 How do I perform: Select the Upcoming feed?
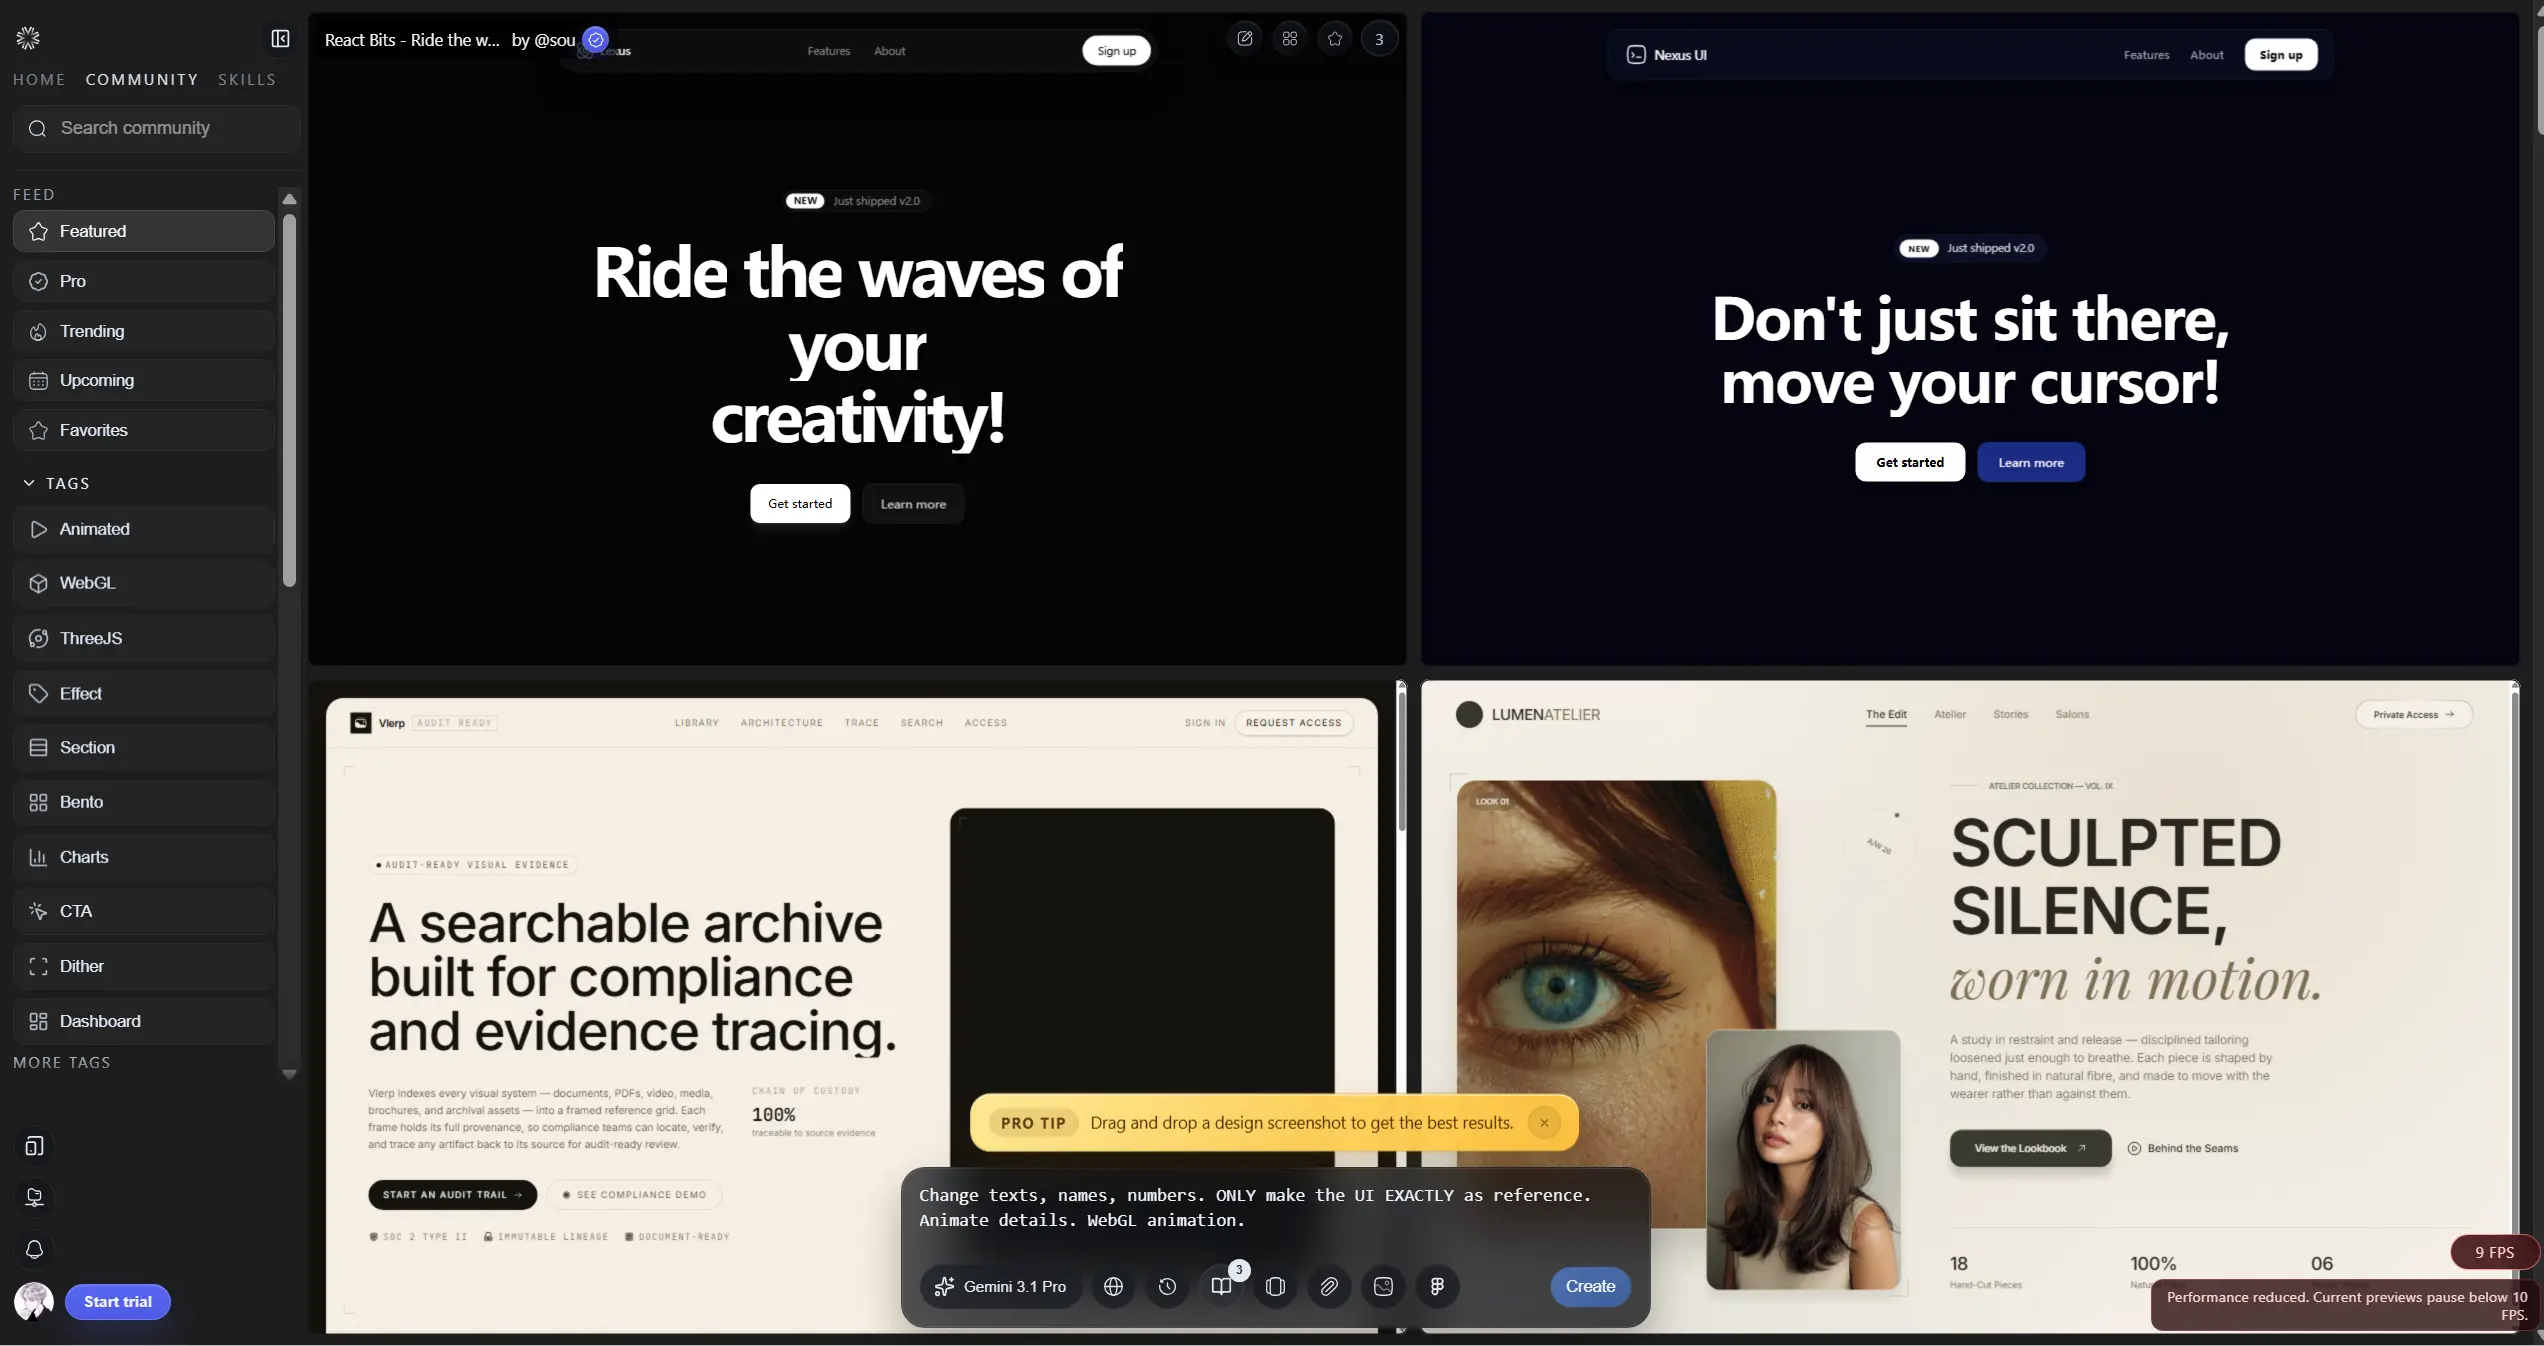pyautogui.click(x=144, y=380)
